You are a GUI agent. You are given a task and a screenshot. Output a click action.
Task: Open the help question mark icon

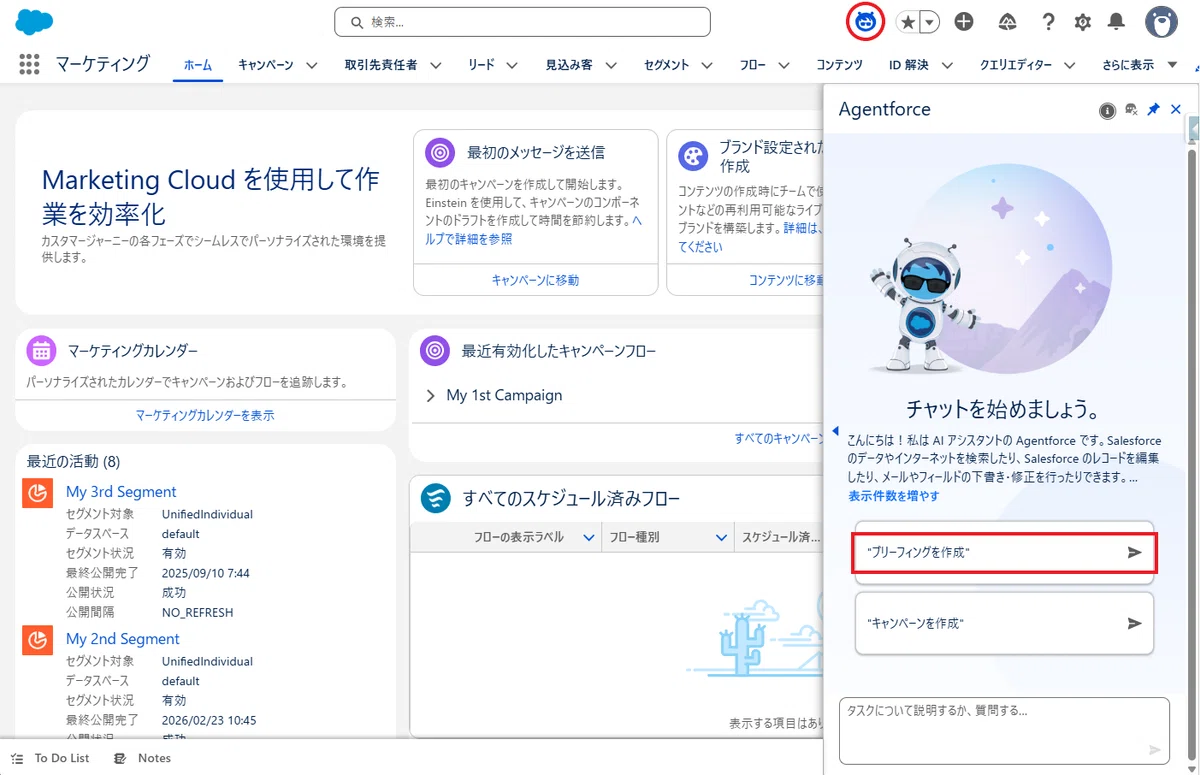click(x=1048, y=22)
